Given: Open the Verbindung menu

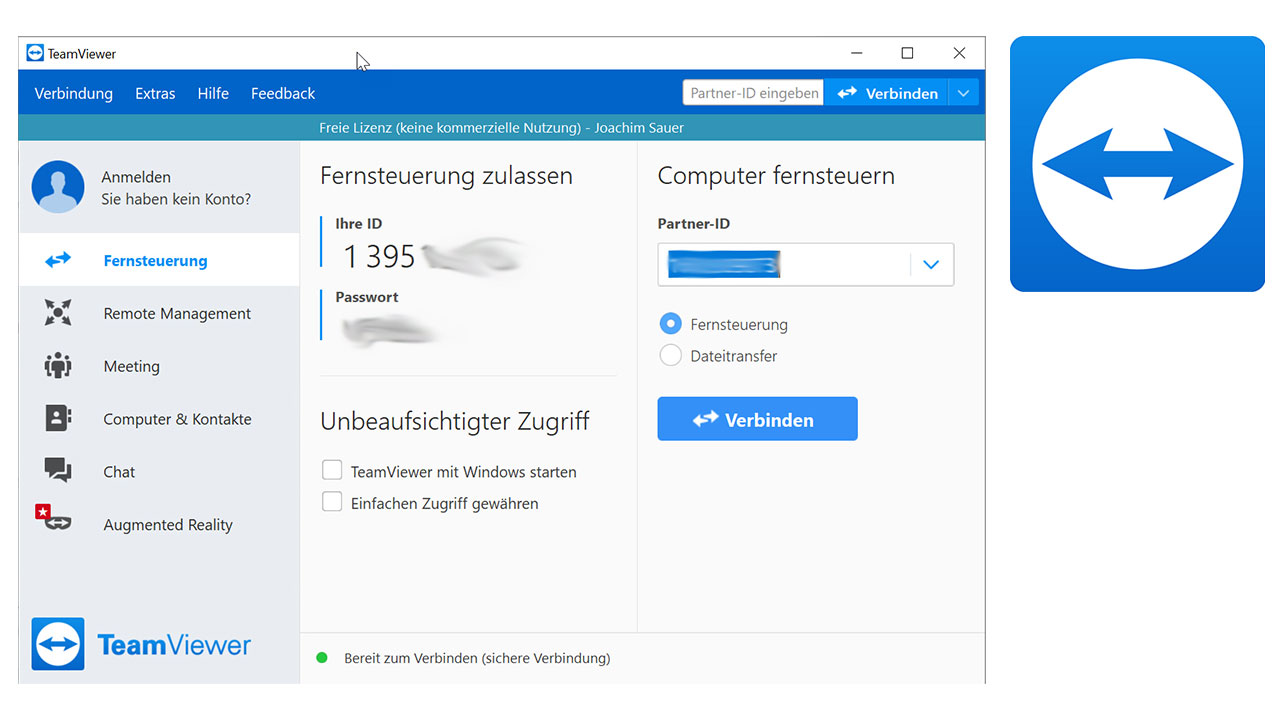Looking at the screenshot, I should click(74, 93).
